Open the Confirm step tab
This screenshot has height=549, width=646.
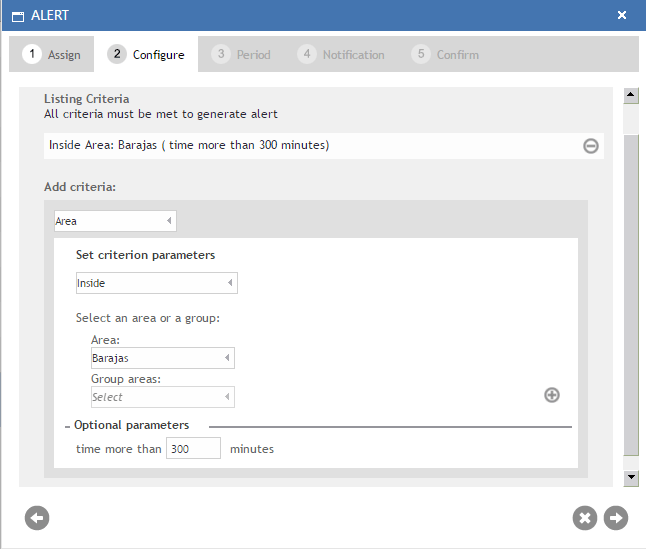[445, 54]
